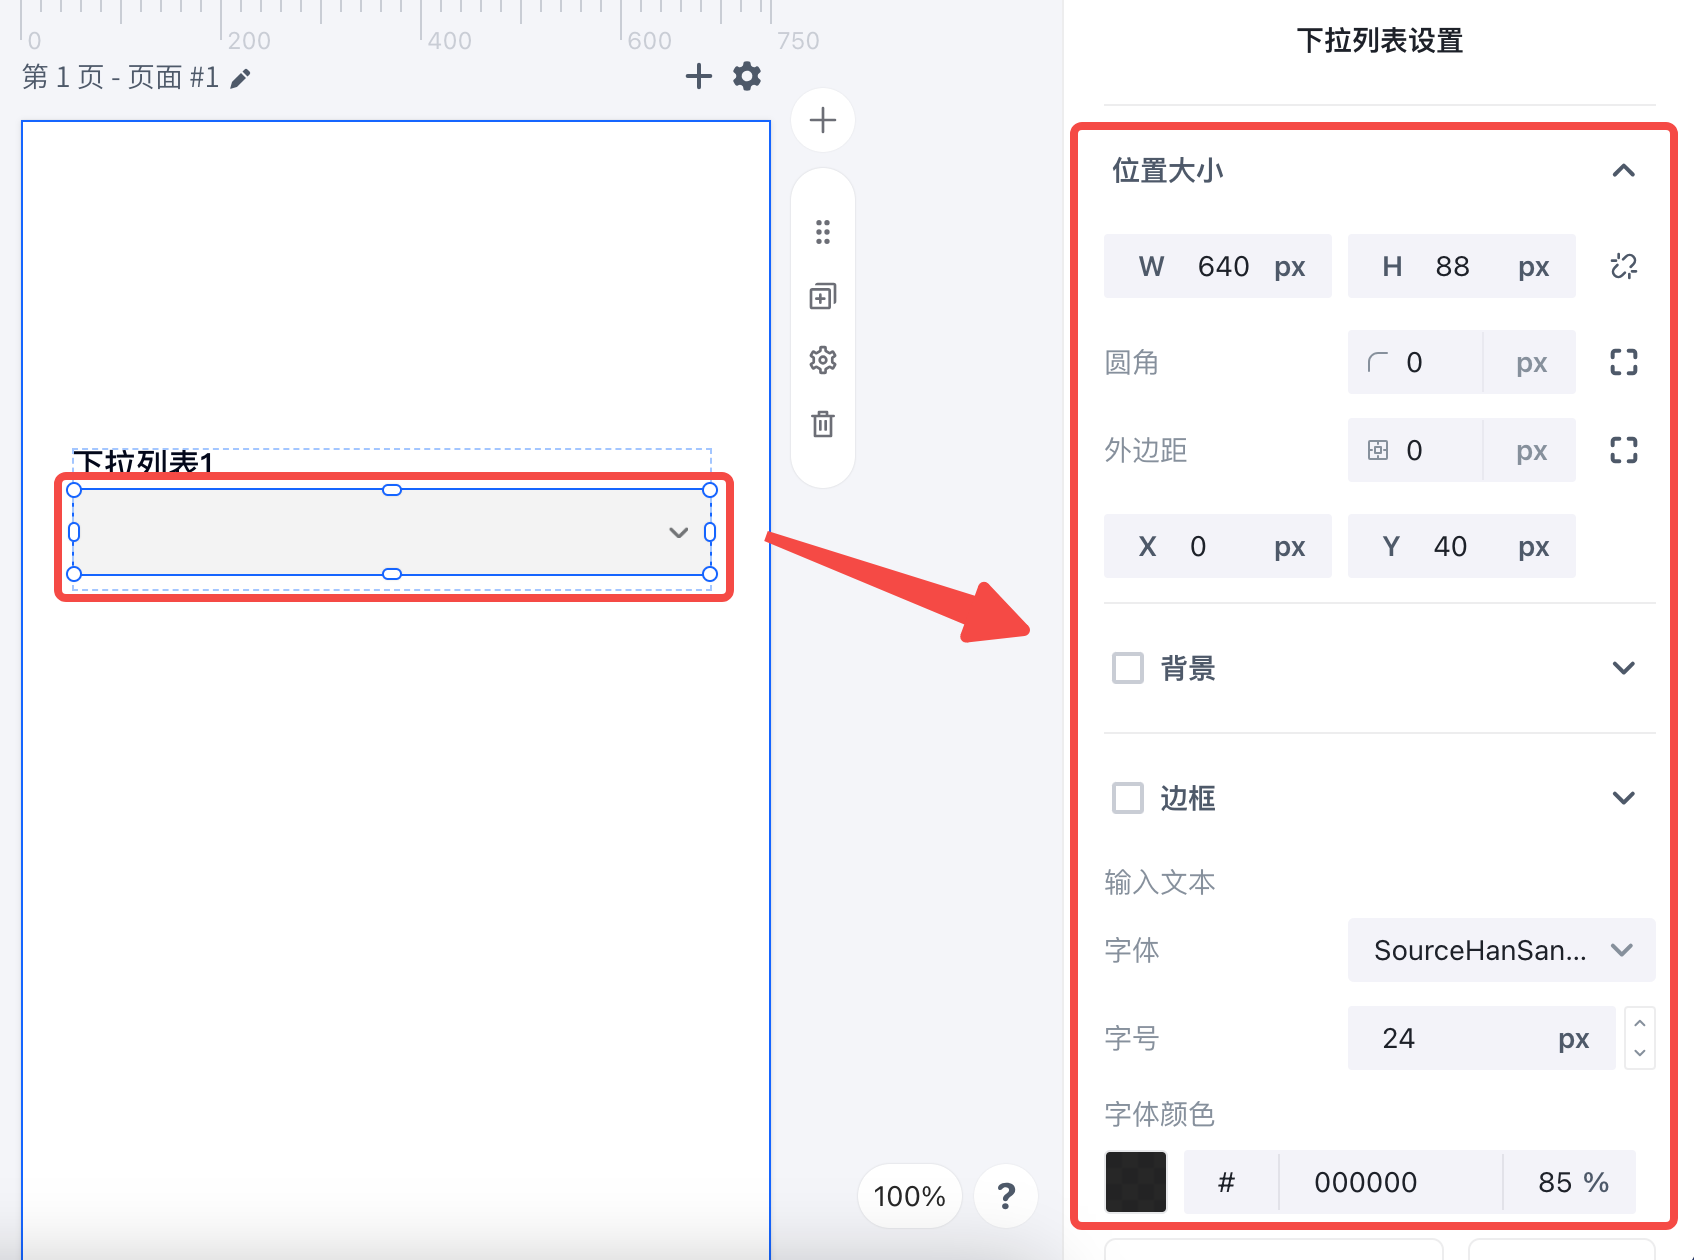The image size is (1694, 1260).
Task: Click the 输入文本 section label
Action: click(1160, 882)
